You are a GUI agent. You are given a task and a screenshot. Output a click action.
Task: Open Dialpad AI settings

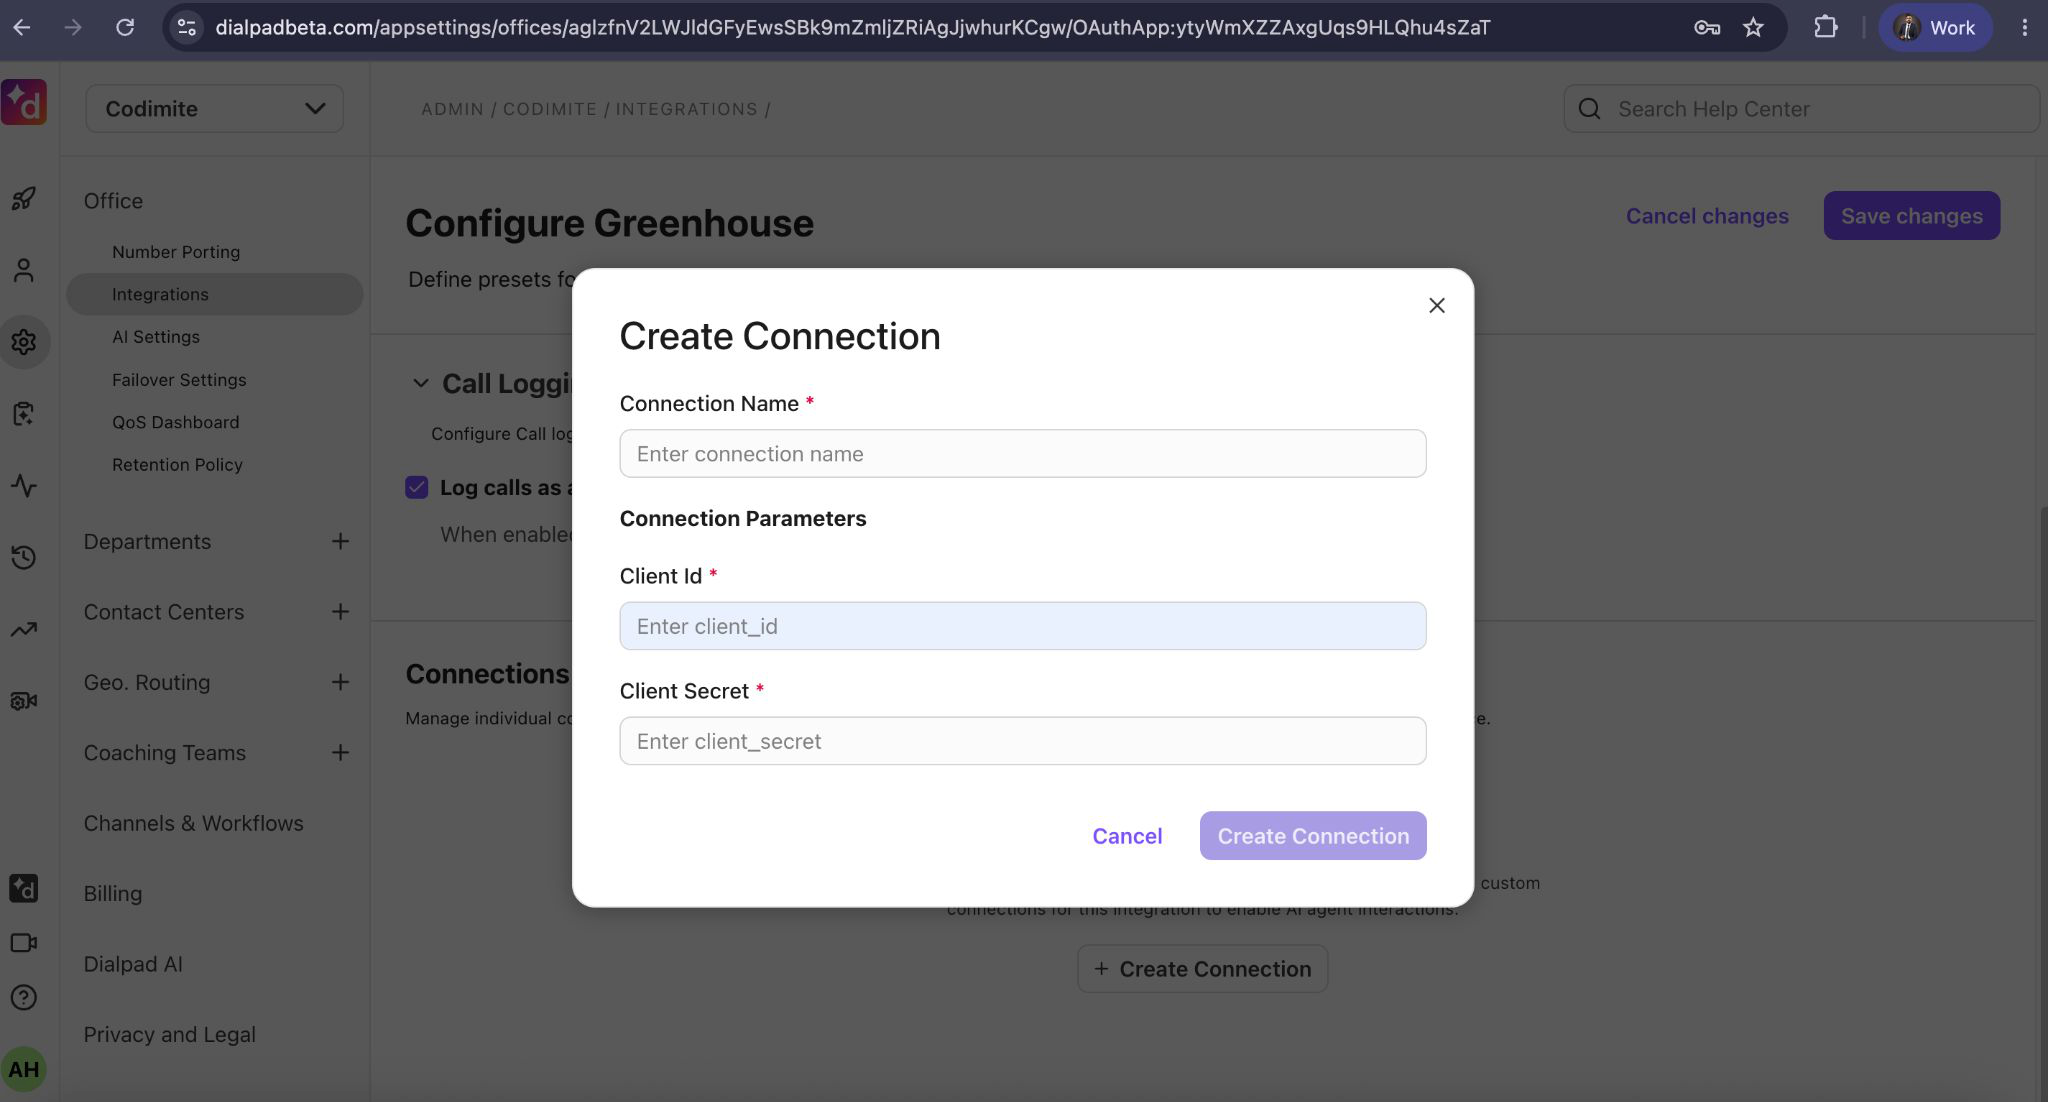point(133,964)
